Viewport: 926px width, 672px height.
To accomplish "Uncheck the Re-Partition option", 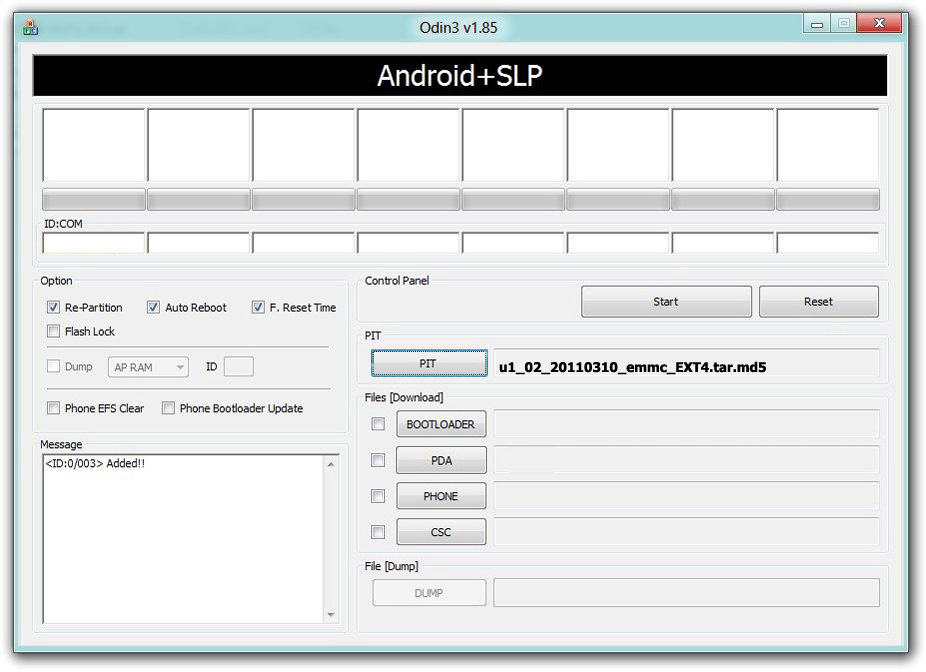I will click(53, 308).
